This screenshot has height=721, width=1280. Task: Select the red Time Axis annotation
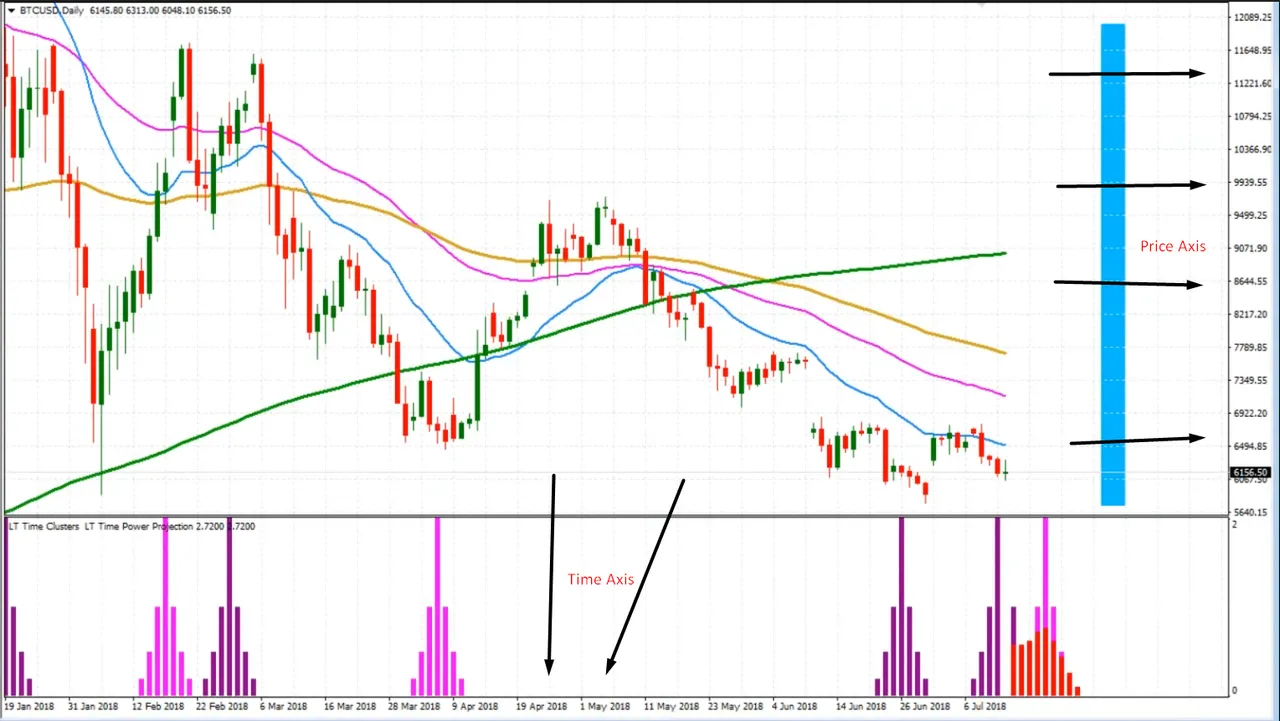pyautogui.click(x=601, y=579)
